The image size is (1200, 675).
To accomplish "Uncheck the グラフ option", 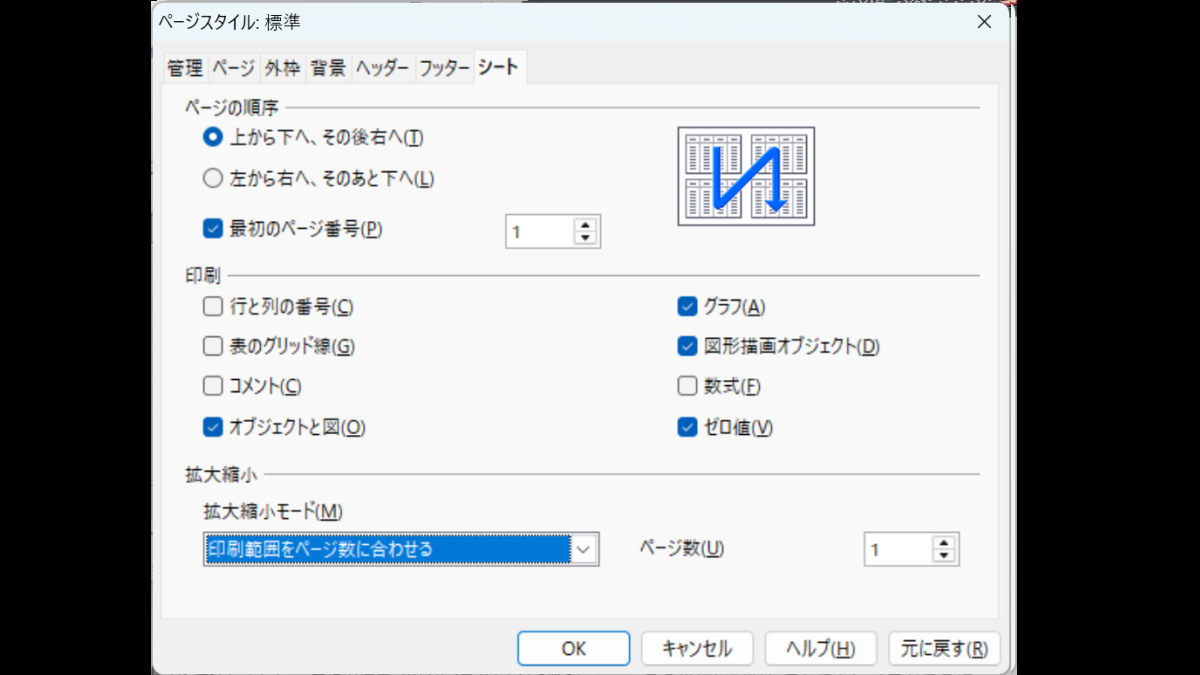I will [x=686, y=307].
